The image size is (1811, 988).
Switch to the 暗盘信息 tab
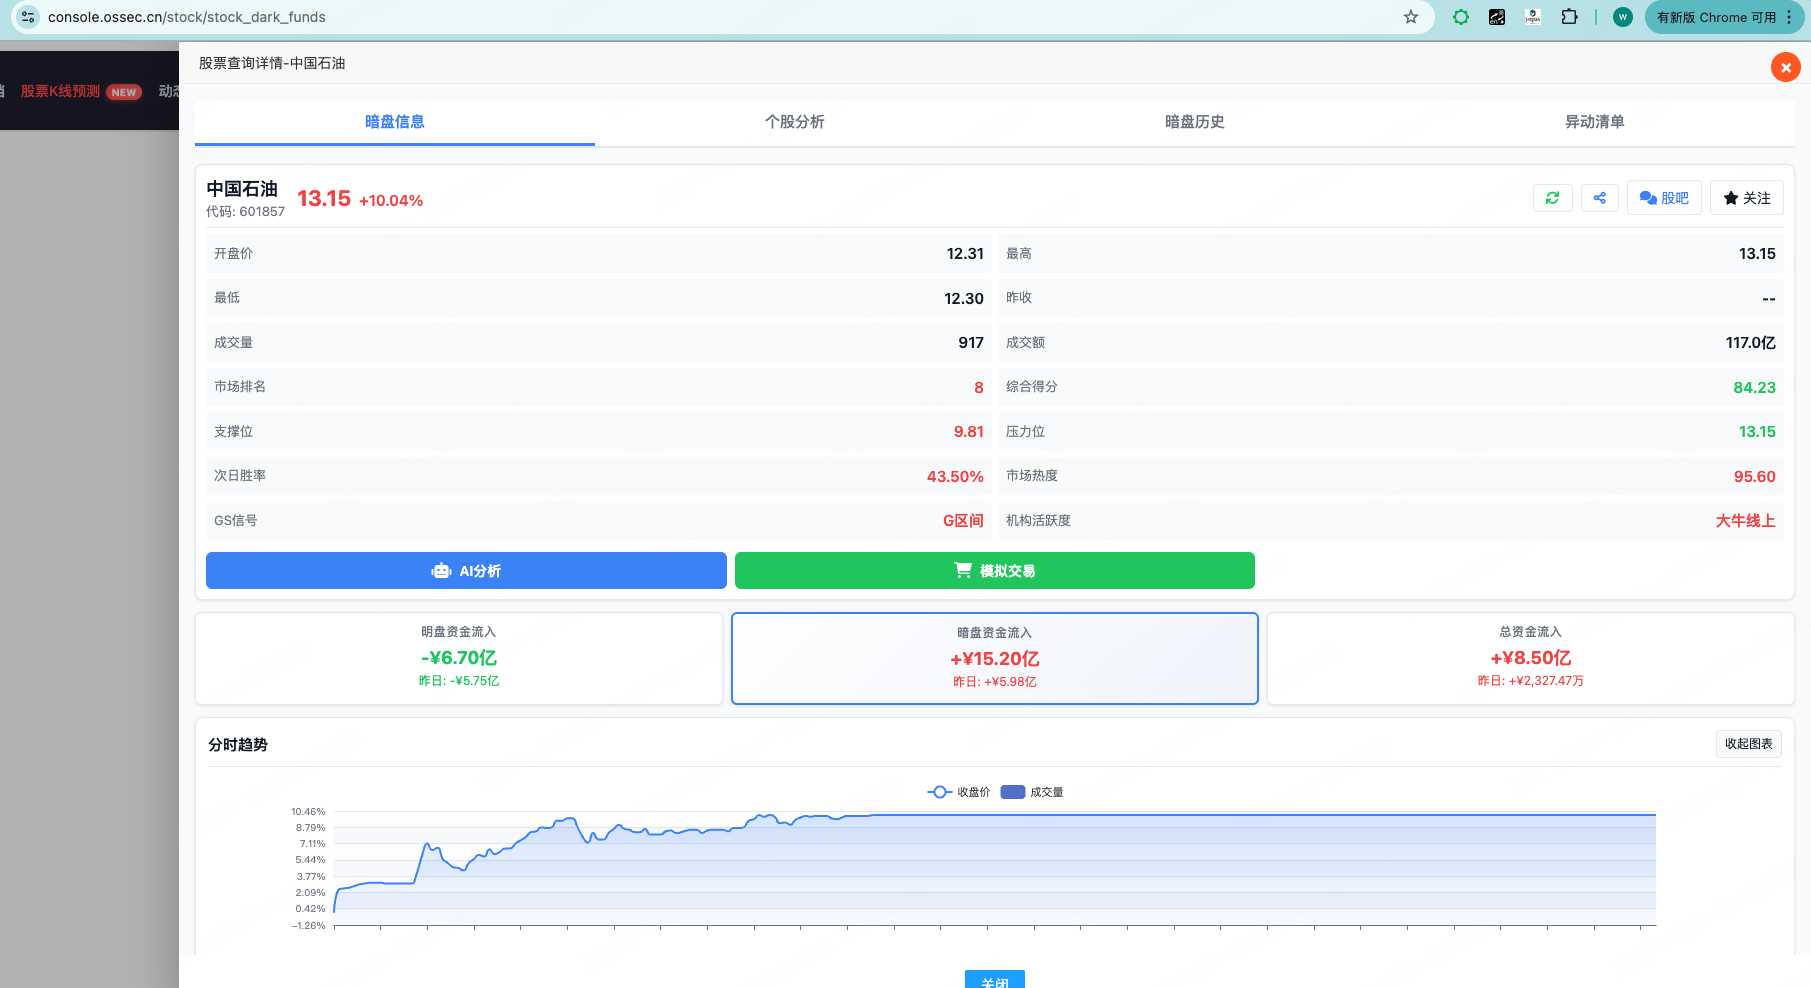(x=395, y=122)
